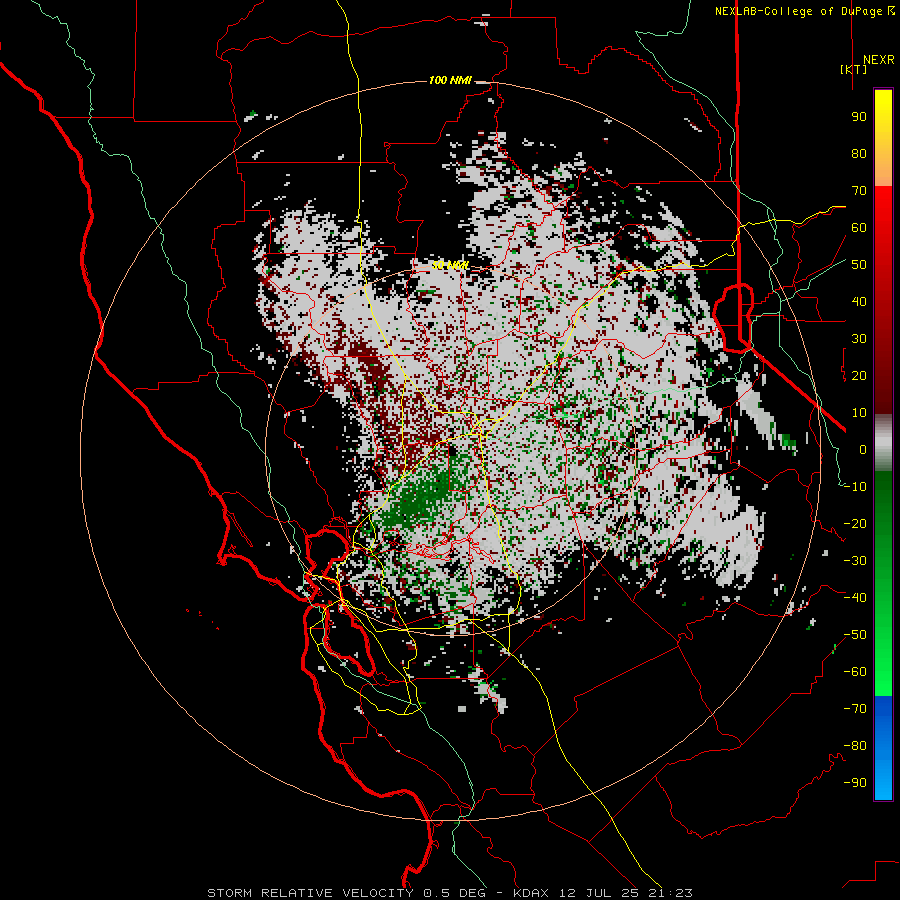Click the positive 20 scale value
900x900 pixels.
pyautogui.click(x=859, y=375)
